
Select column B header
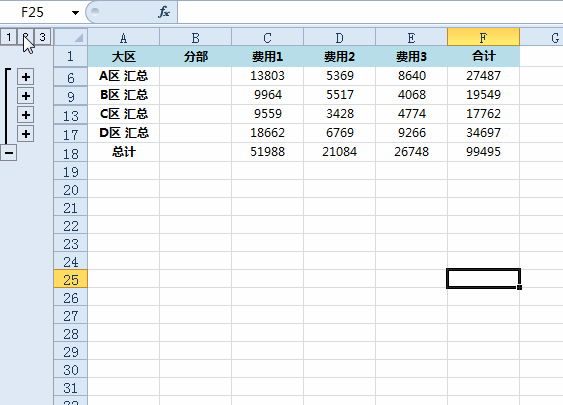click(196, 37)
